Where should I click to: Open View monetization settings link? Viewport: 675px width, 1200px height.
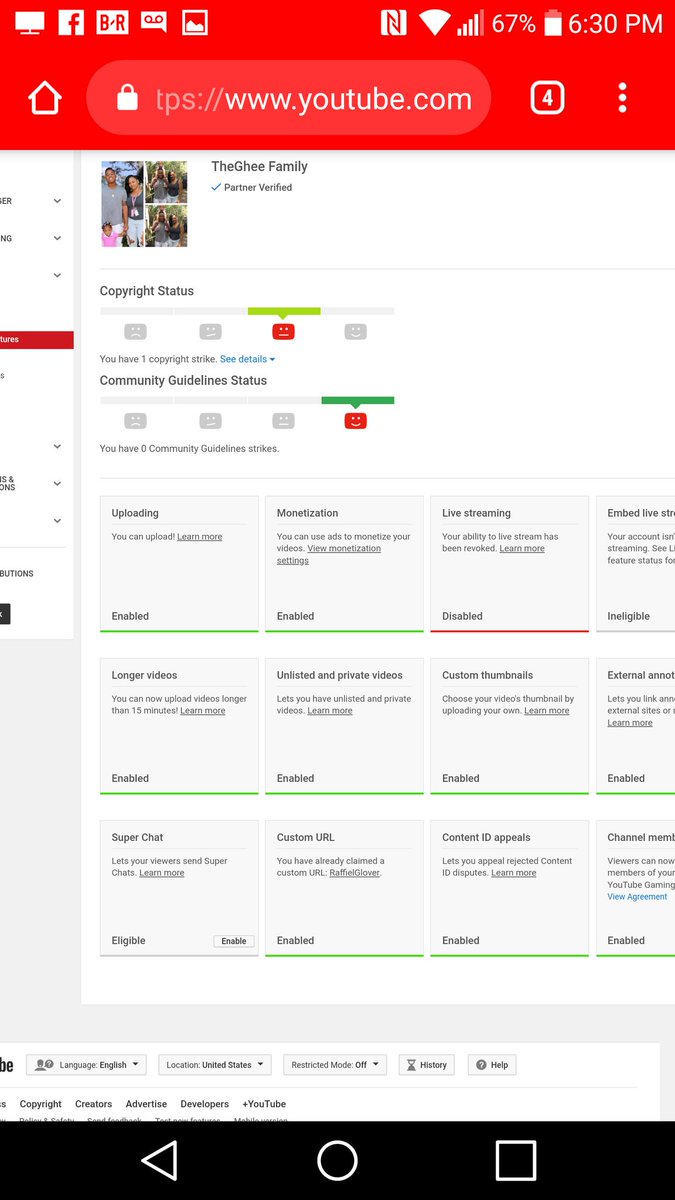[x=329, y=555]
